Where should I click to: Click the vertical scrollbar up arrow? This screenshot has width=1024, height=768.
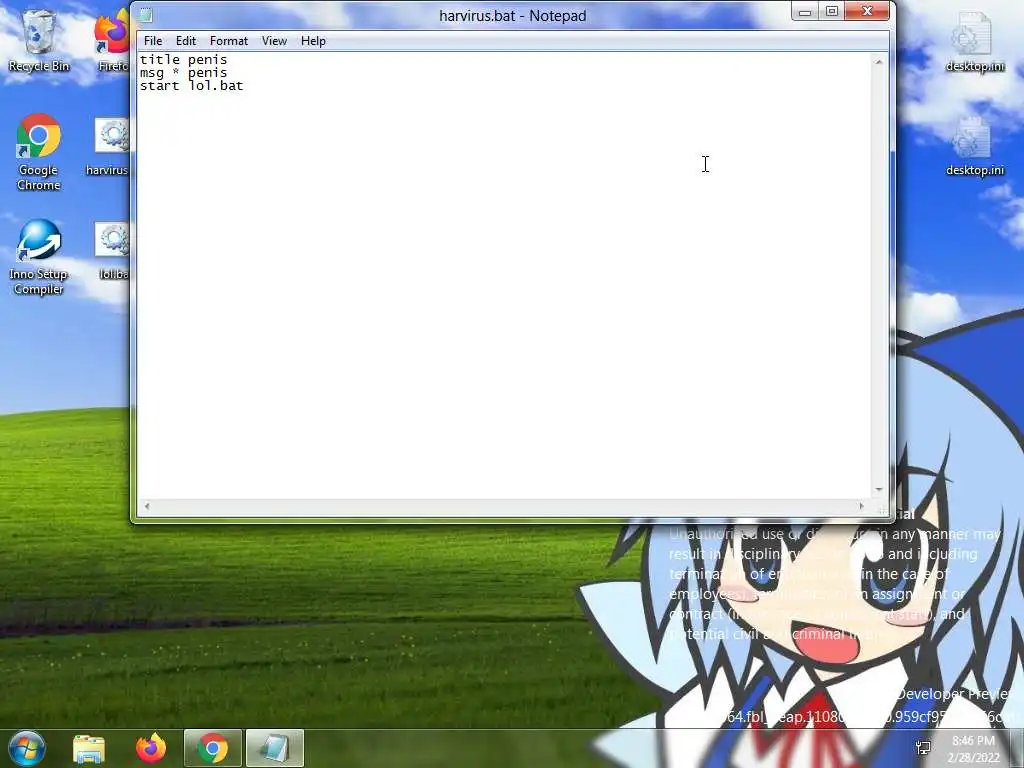[x=879, y=62]
